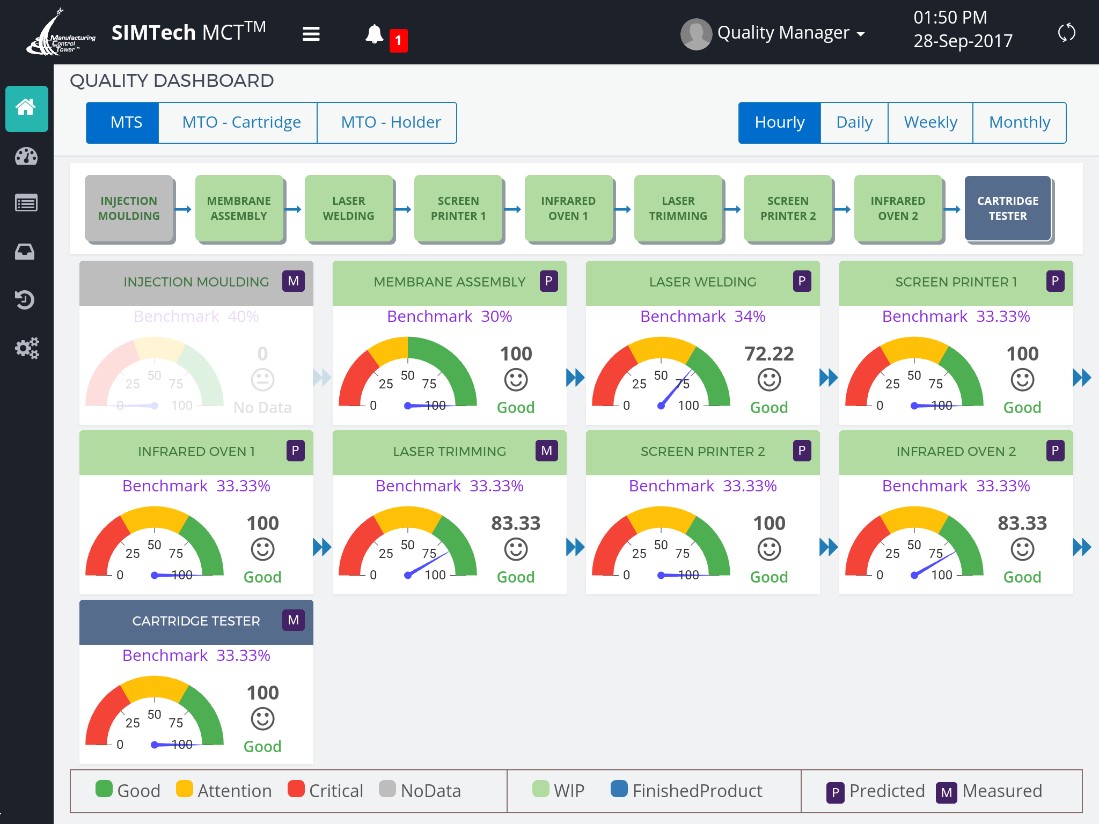This screenshot has width=1099, height=824.
Task: Open the Quality Manager user dropdown
Action: click(x=773, y=33)
